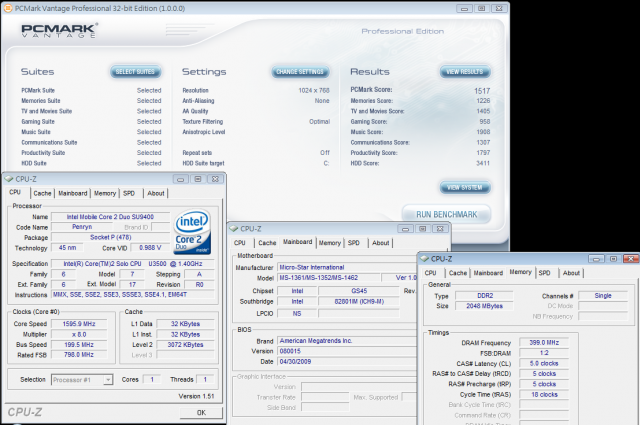Click the CPU-Z icon in the CPU window title bar
640x425 pixels.
pos(9,179)
